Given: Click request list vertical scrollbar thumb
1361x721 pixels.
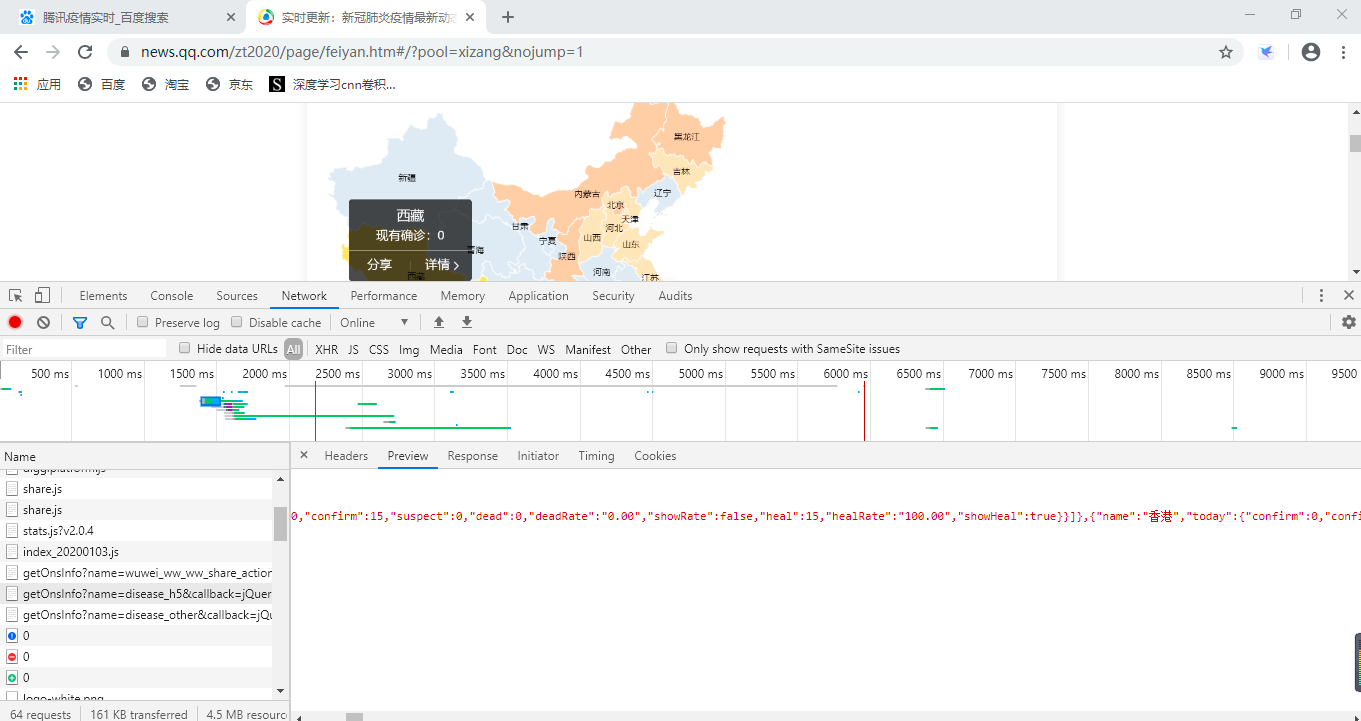Looking at the screenshot, I should click(x=280, y=523).
